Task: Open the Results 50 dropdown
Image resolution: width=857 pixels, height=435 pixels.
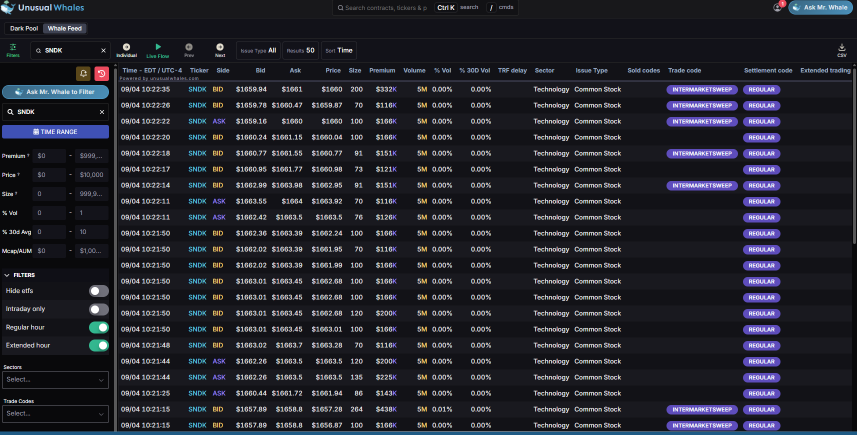Action: [x=301, y=50]
